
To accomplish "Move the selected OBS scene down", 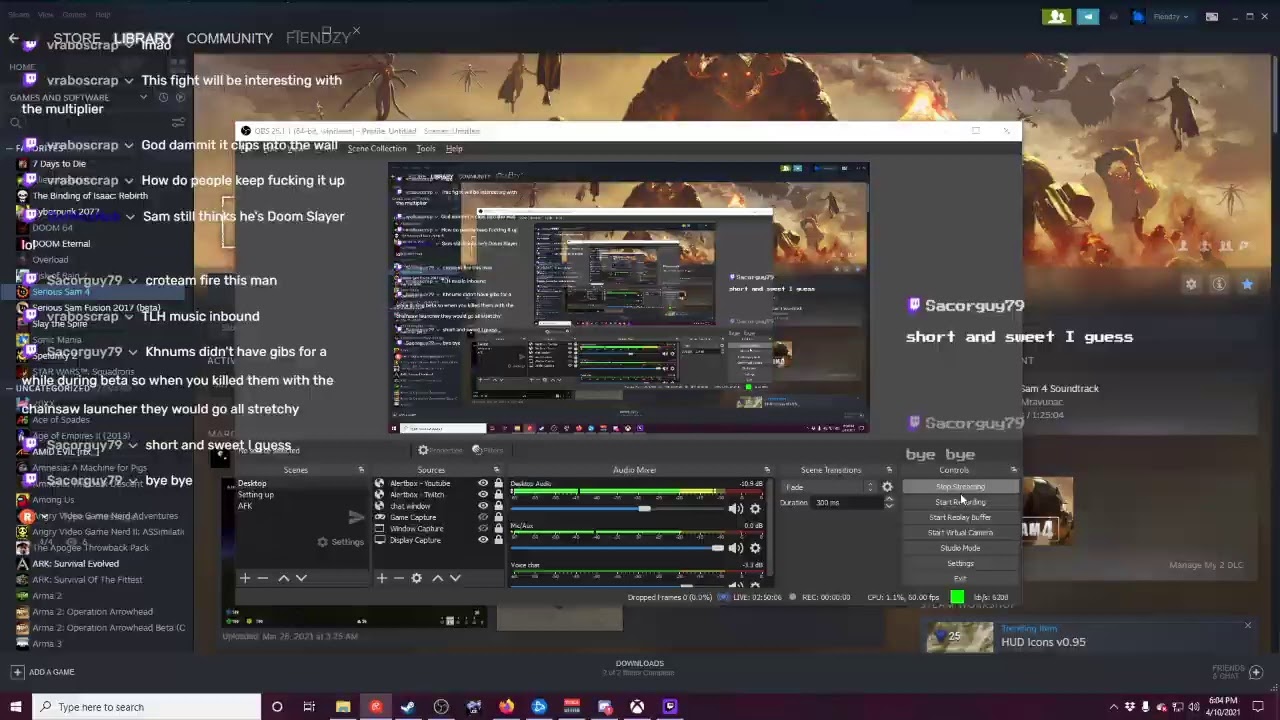I will pos(301,578).
